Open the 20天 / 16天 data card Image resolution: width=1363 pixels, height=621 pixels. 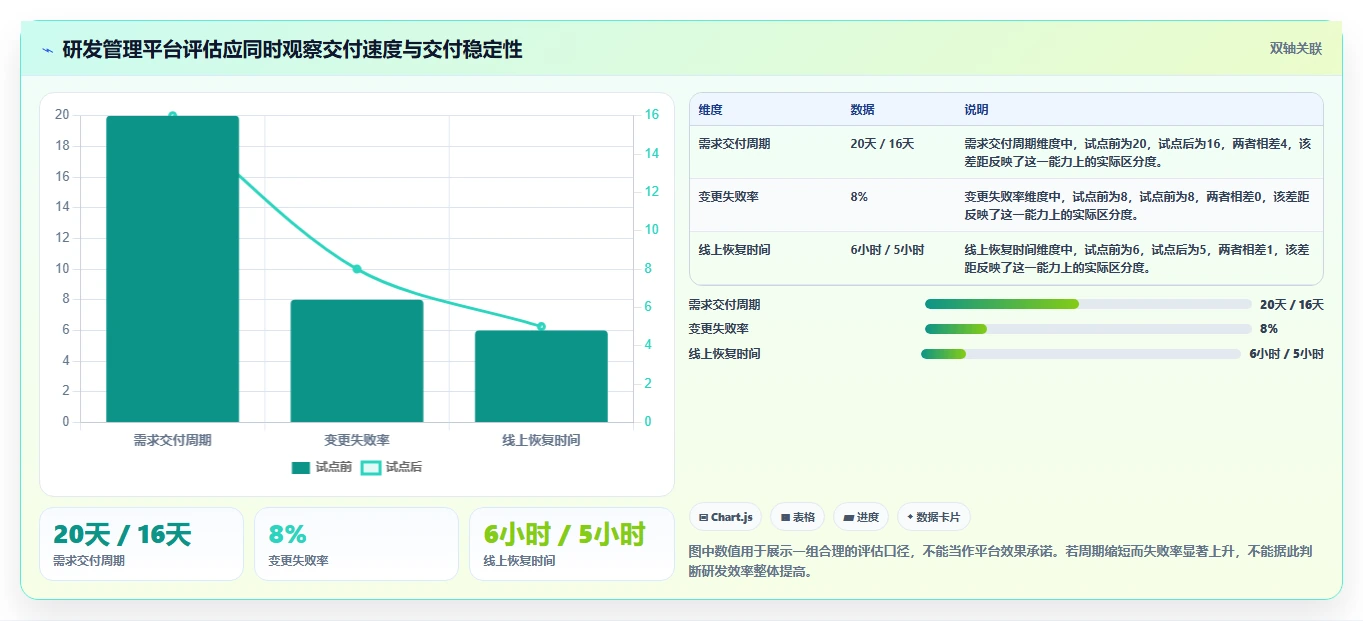tap(141, 544)
